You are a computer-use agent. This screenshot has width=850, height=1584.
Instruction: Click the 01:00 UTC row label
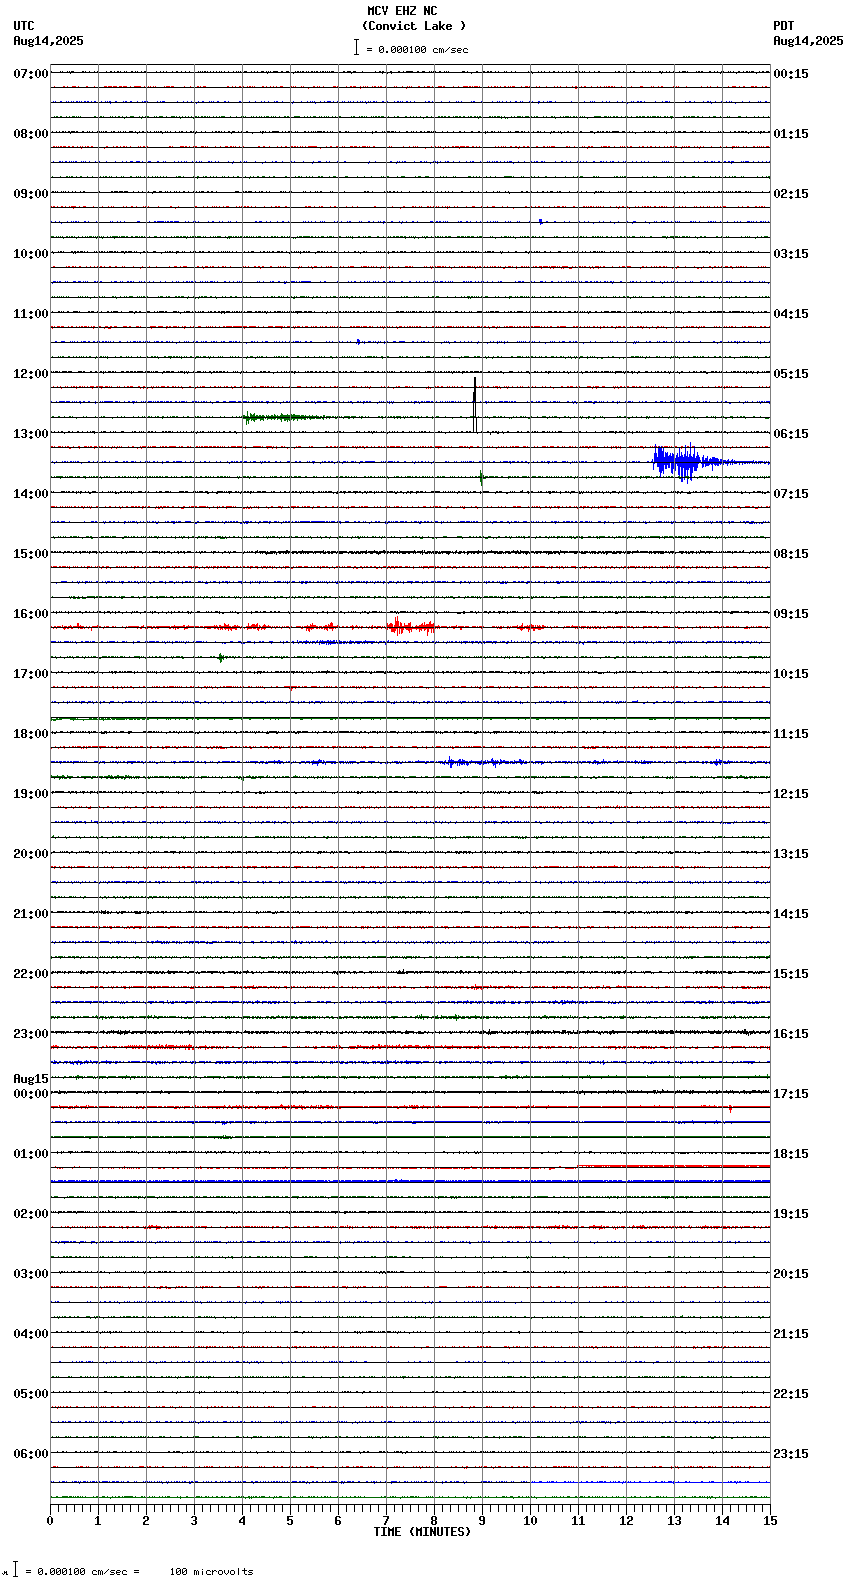(x=31, y=1154)
